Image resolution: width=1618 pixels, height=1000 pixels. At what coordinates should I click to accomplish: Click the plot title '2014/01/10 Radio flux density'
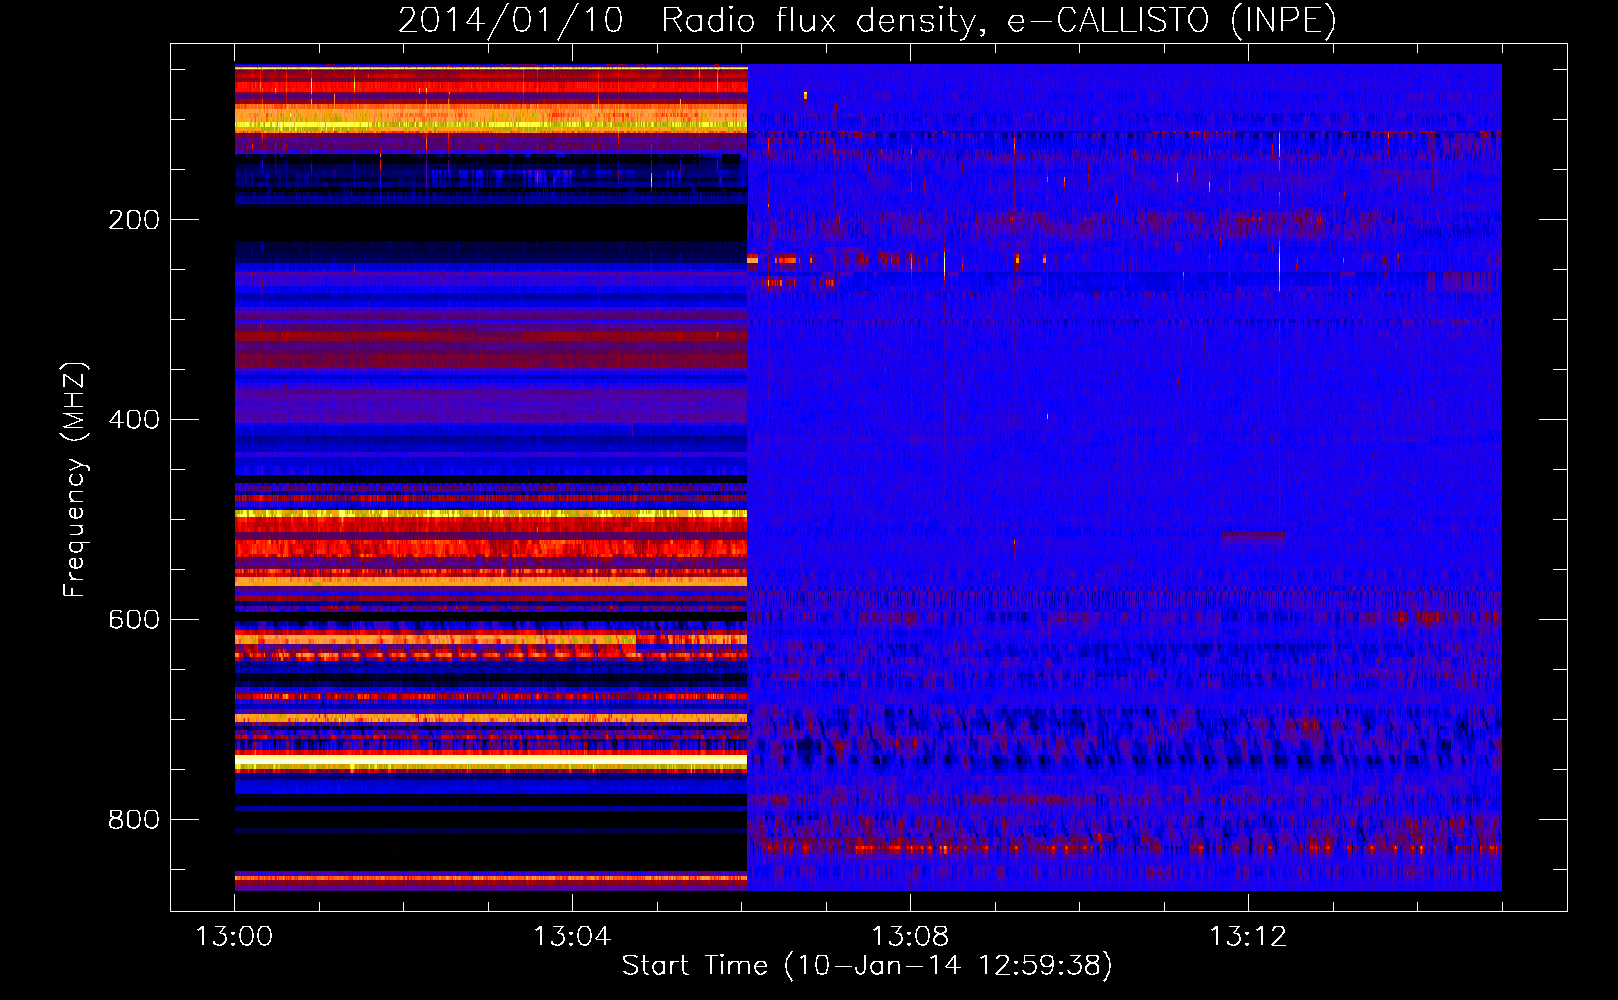(x=867, y=21)
